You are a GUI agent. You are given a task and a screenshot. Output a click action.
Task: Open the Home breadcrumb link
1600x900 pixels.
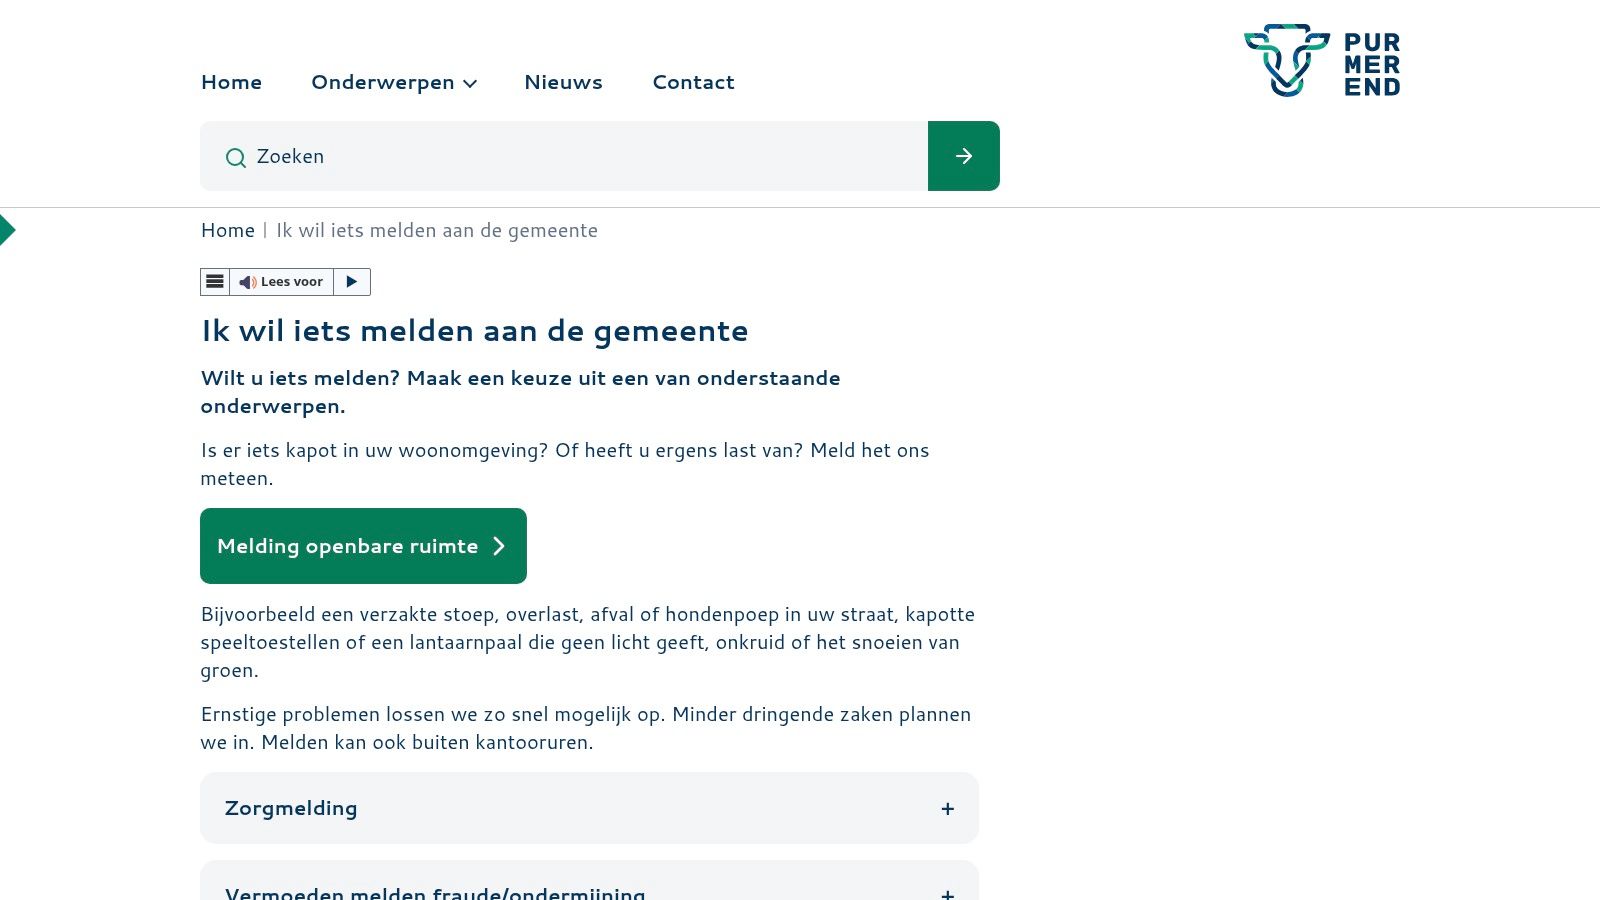228,230
